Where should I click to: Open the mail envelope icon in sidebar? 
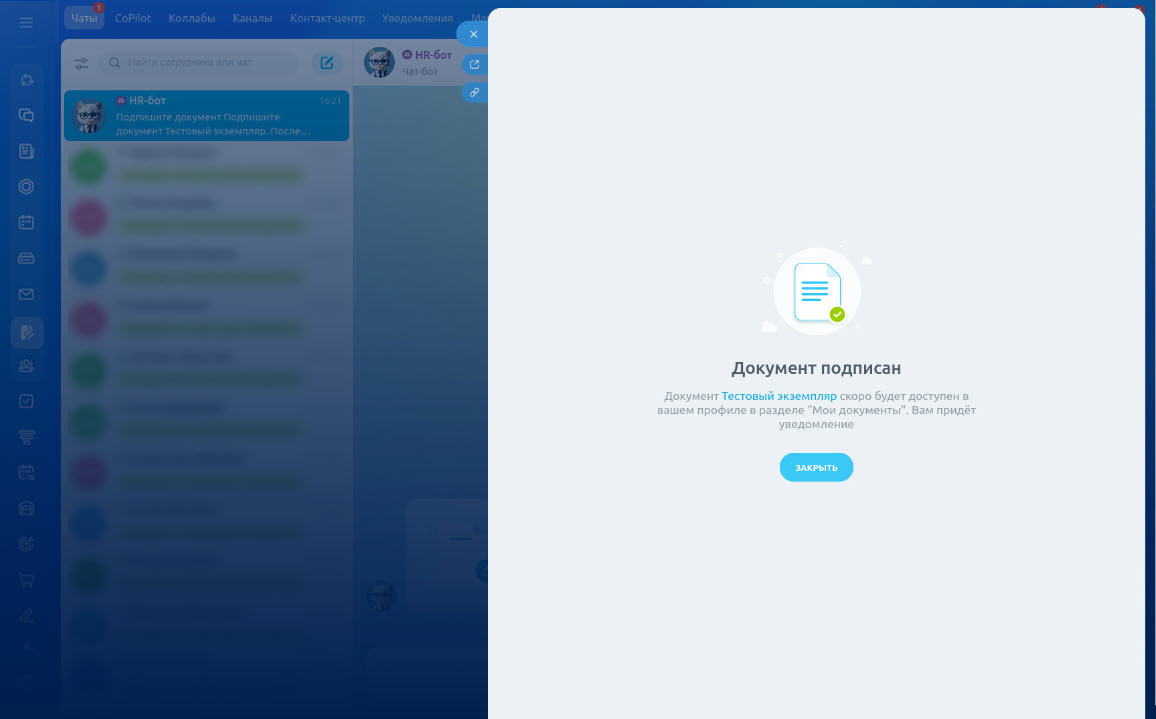(x=27, y=294)
